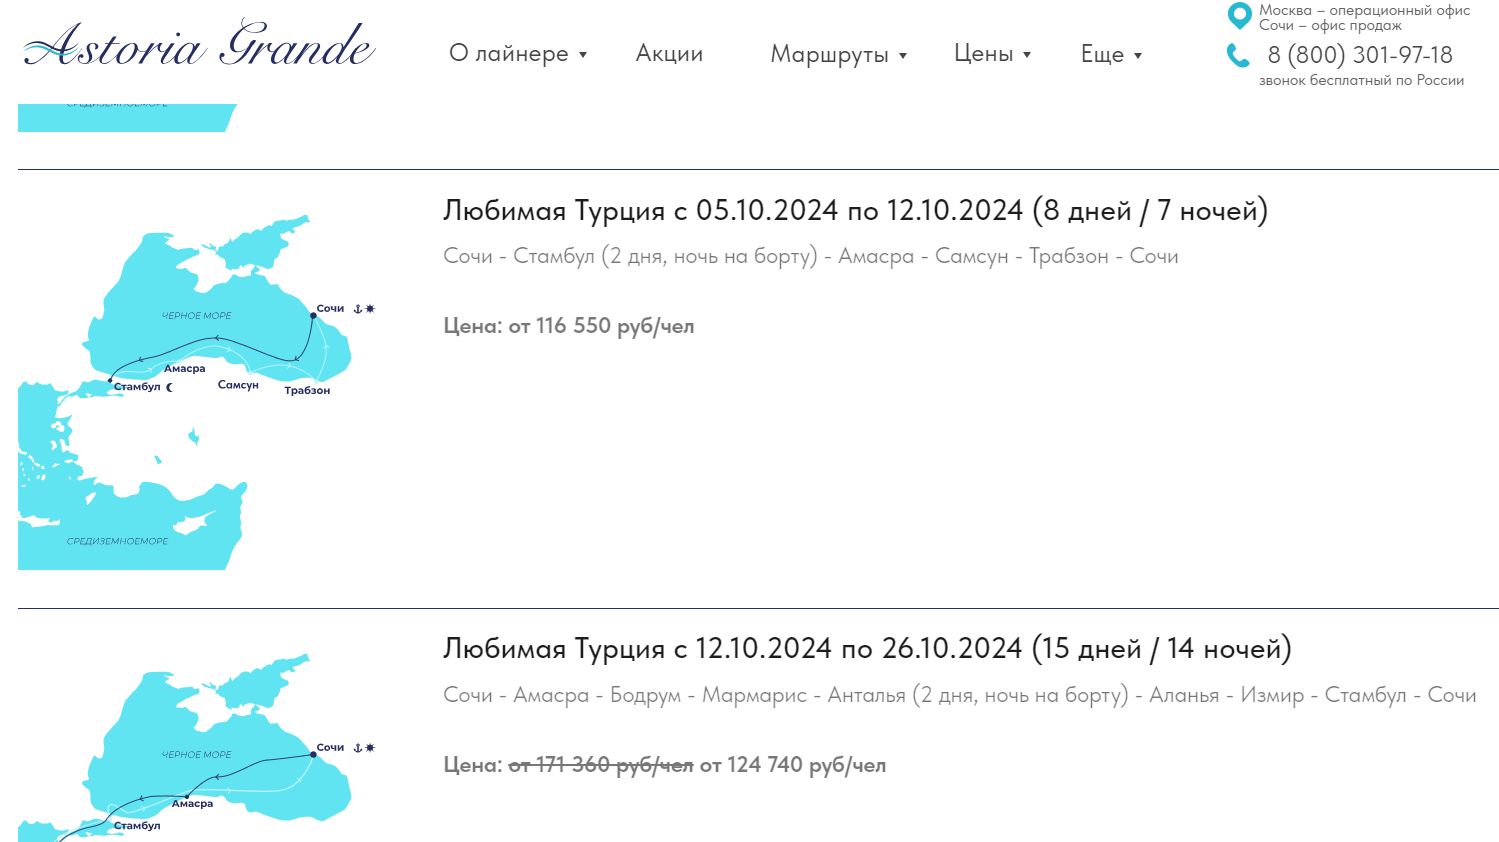Click the discounted price от 124 740 руб/чел
The width and height of the screenshot is (1499, 842).
(x=793, y=765)
